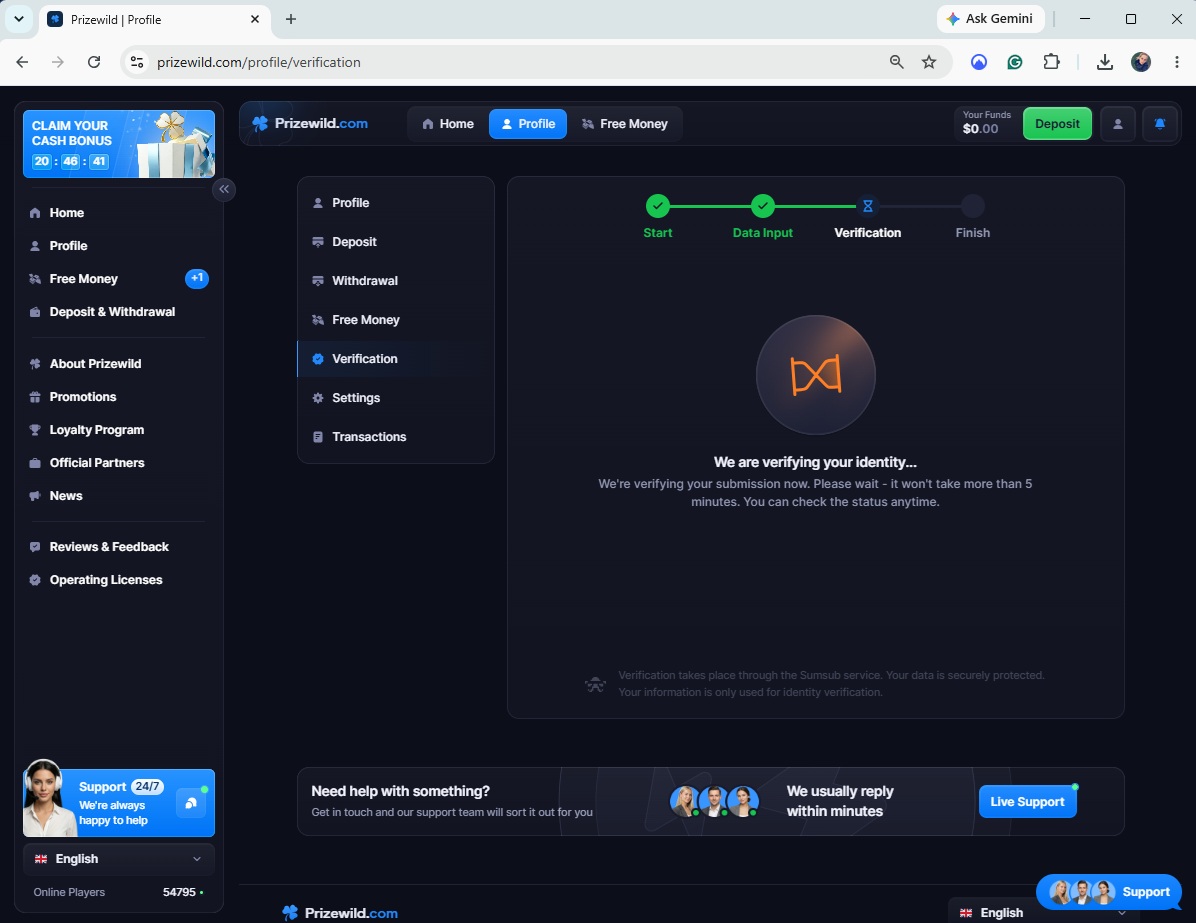Screen dimensions: 1196x923
Task: Click the Start step checkmark
Action: click(x=657, y=206)
